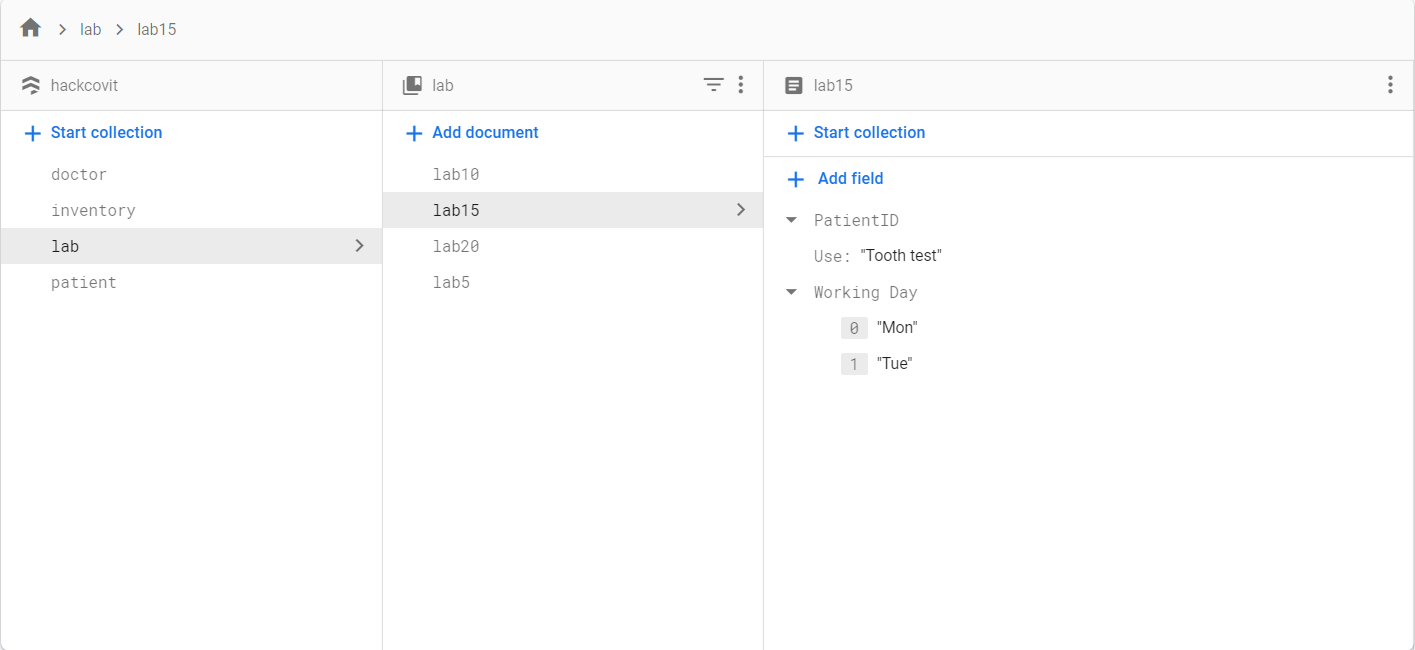Image resolution: width=1415 pixels, height=650 pixels.
Task: Open lab collection three-dot menu
Action: [x=741, y=85]
